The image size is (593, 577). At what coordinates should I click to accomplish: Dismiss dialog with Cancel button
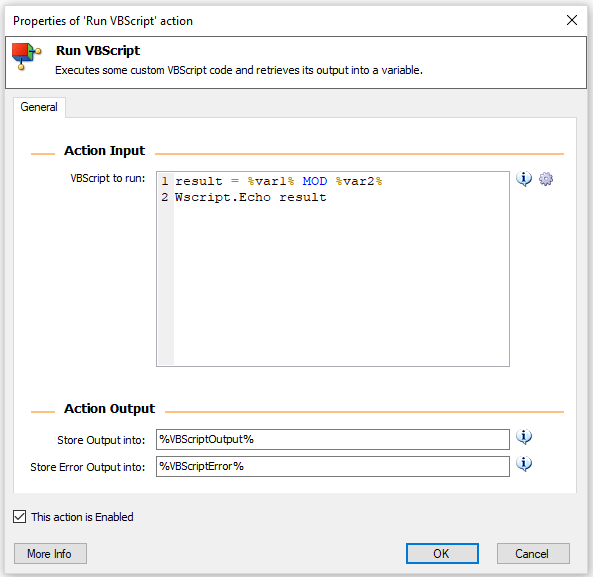[533, 554]
